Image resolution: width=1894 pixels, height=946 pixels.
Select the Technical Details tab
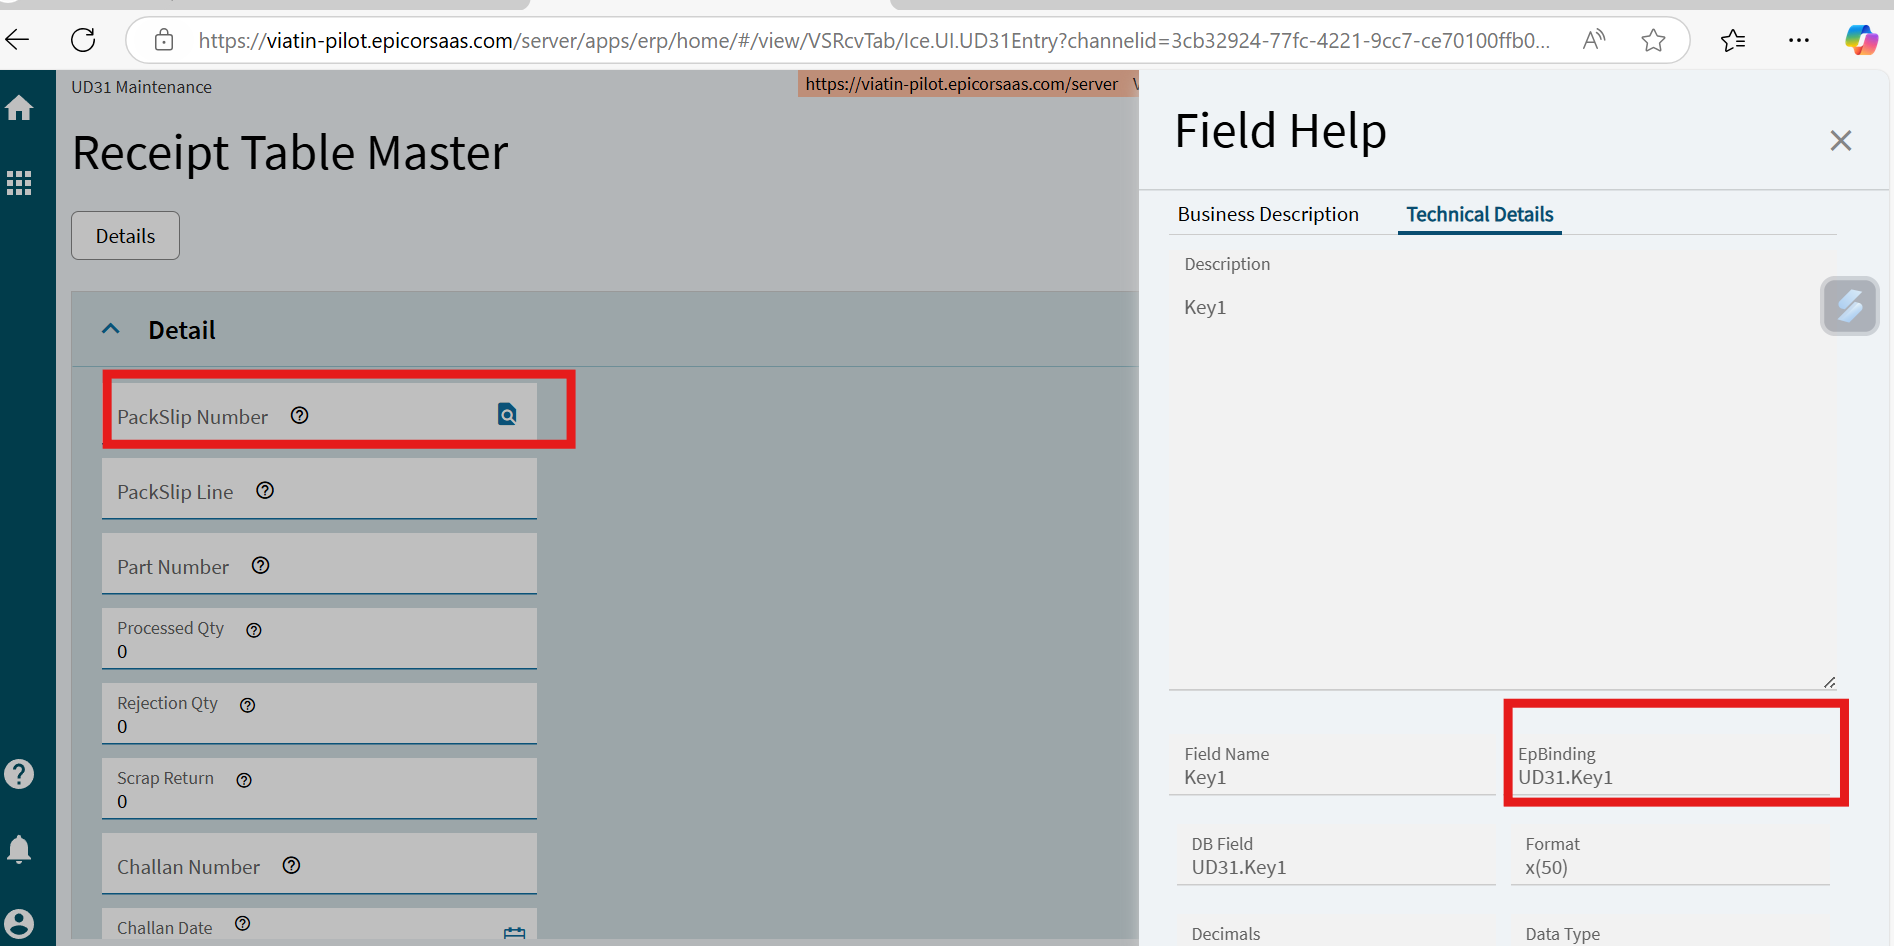click(x=1480, y=214)
